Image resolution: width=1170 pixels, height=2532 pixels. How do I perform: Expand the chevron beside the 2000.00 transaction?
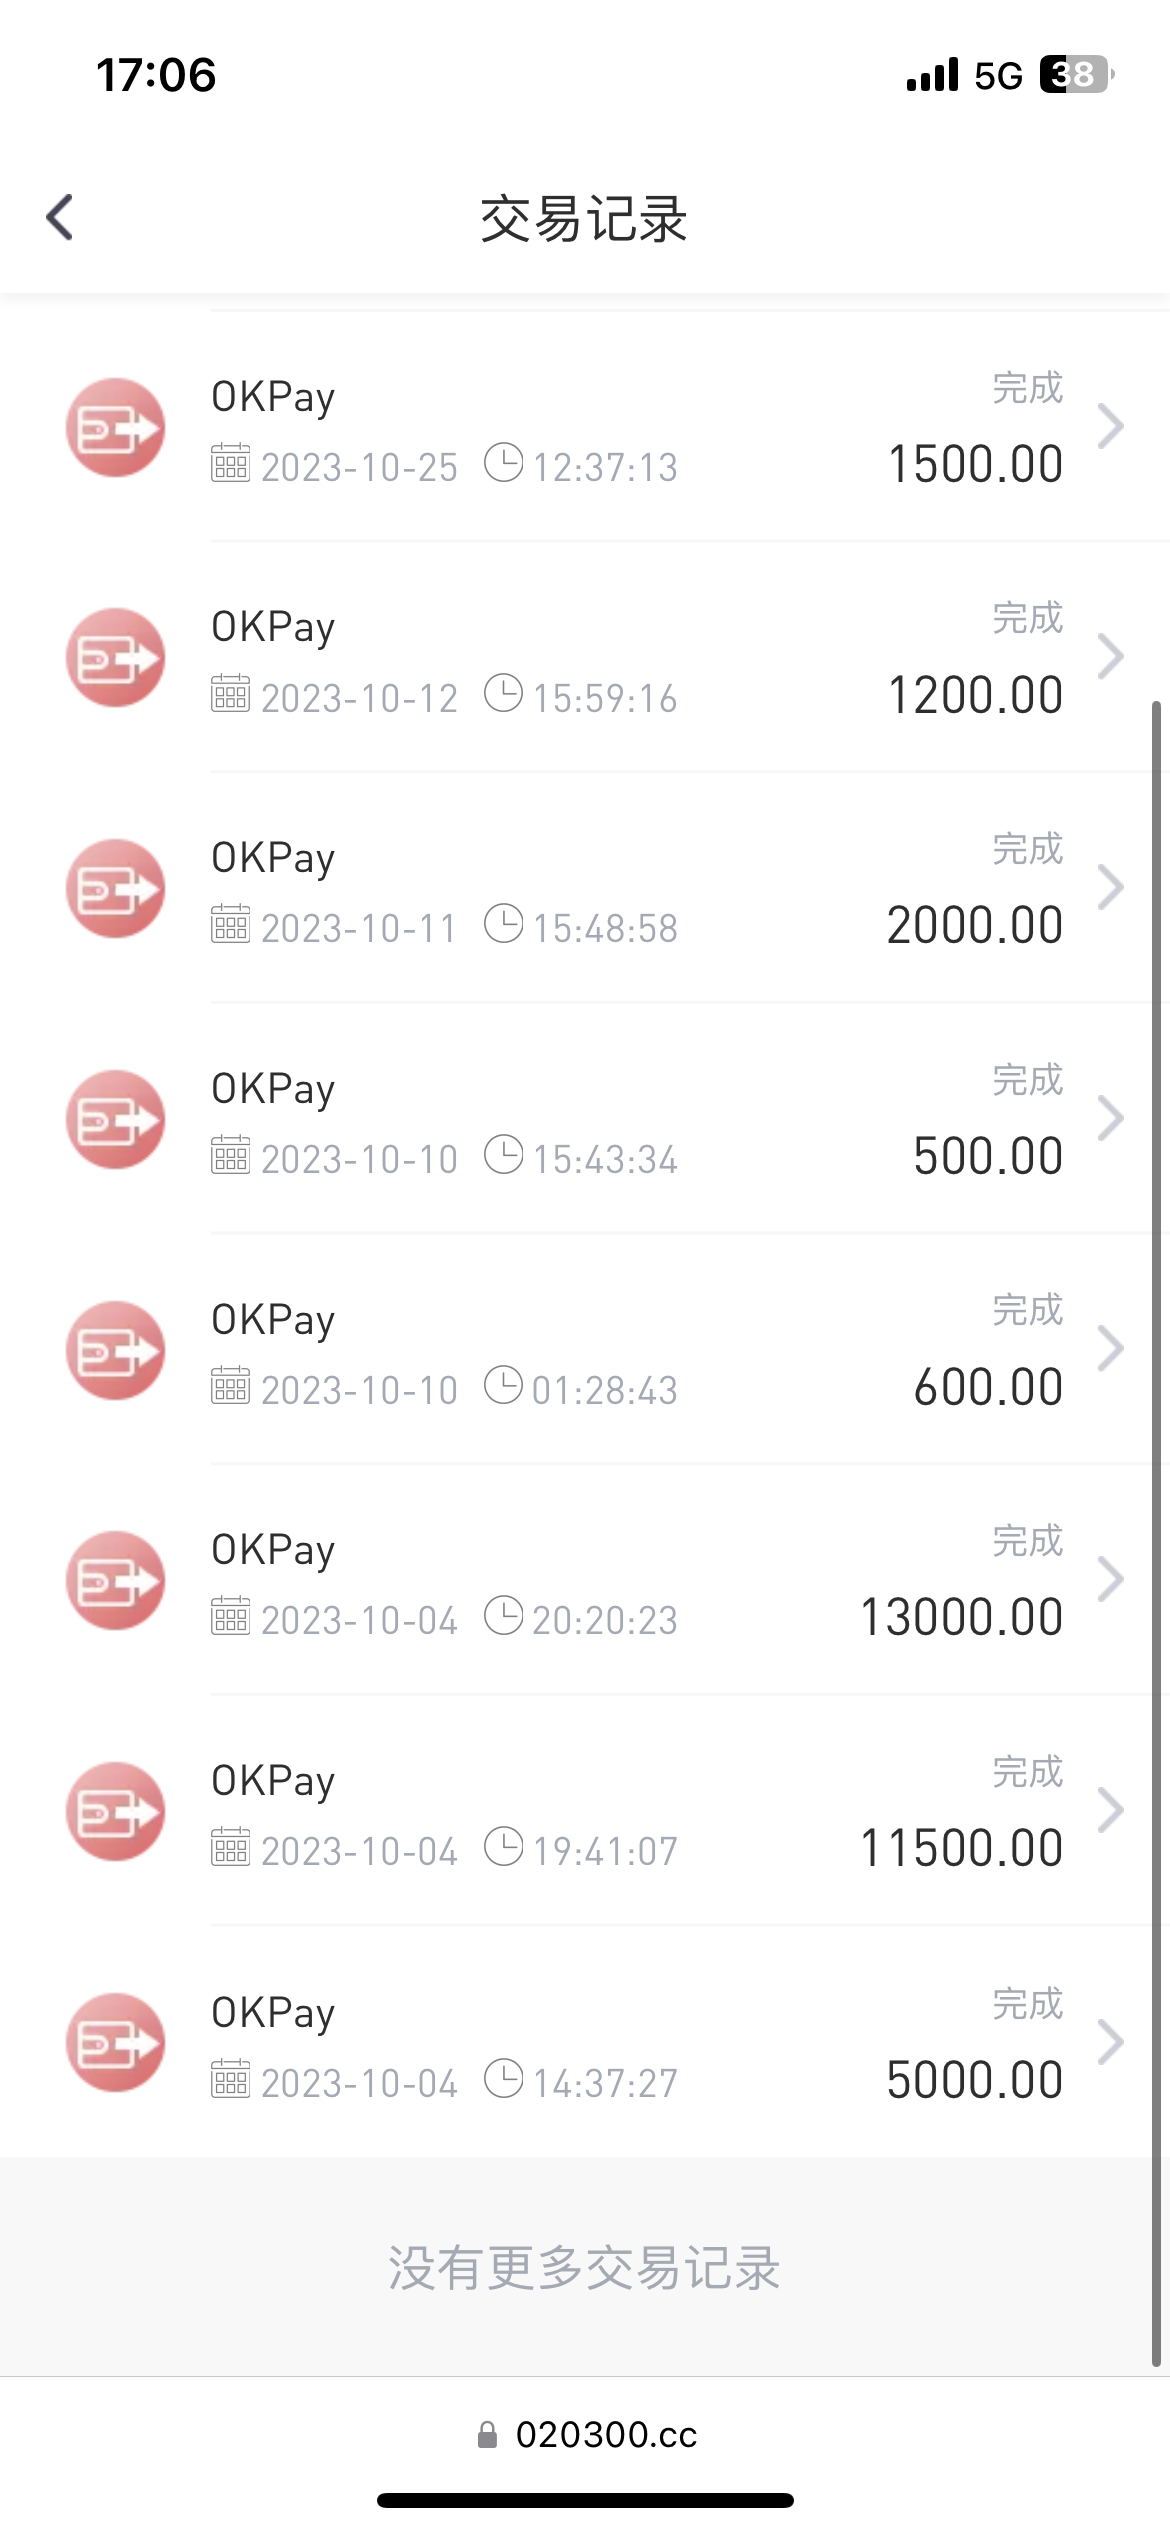[1110, 888]
